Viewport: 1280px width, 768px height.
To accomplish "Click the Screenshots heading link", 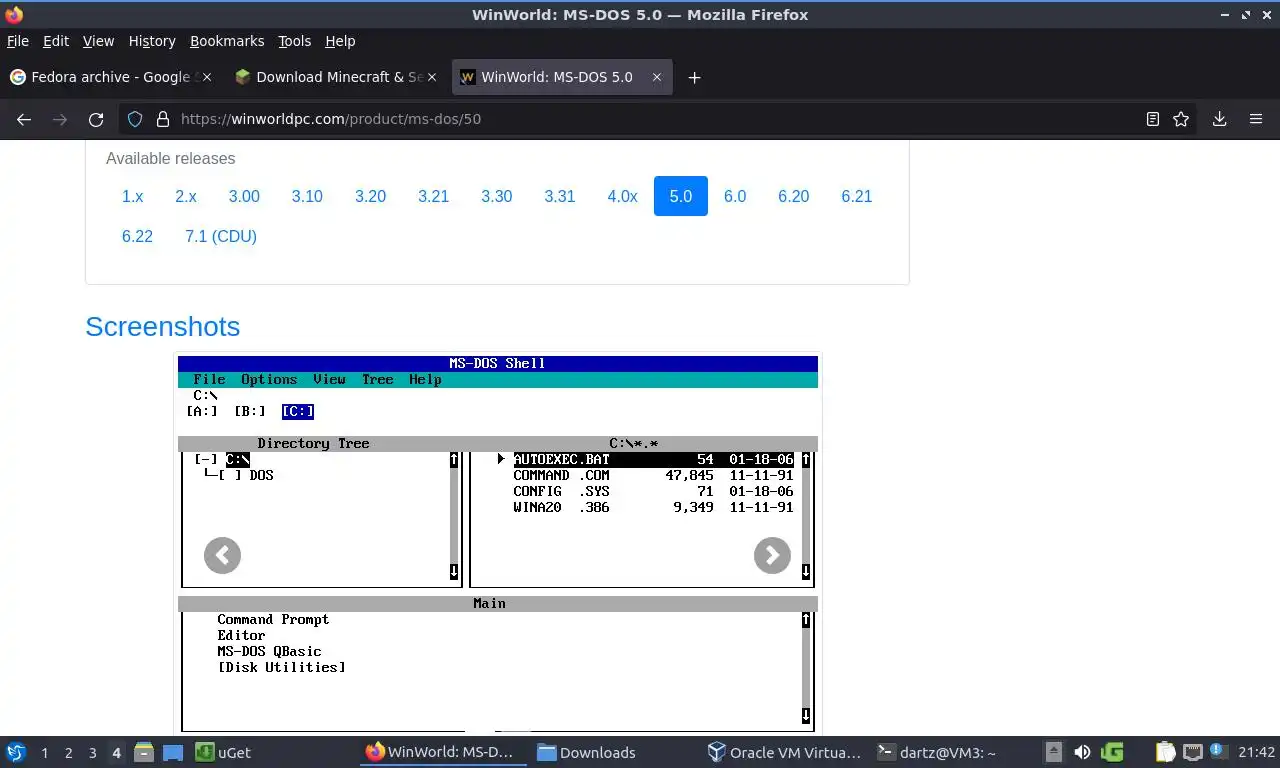I will pos(162,327).
